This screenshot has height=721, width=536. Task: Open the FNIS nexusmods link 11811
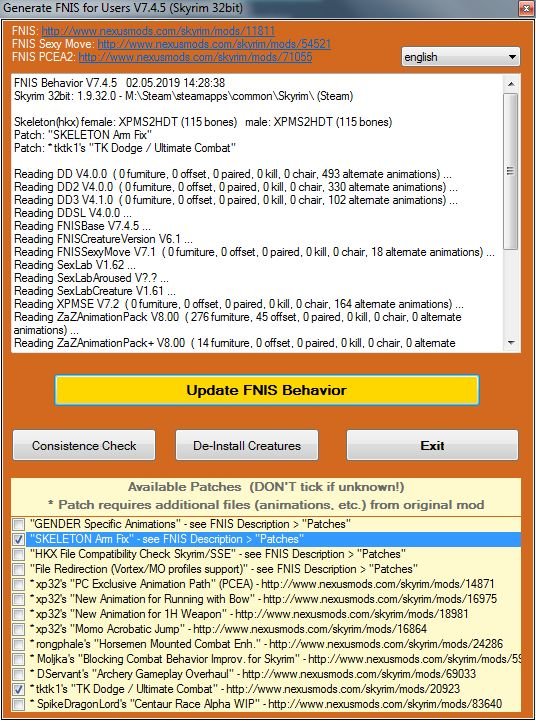point(158,31)
